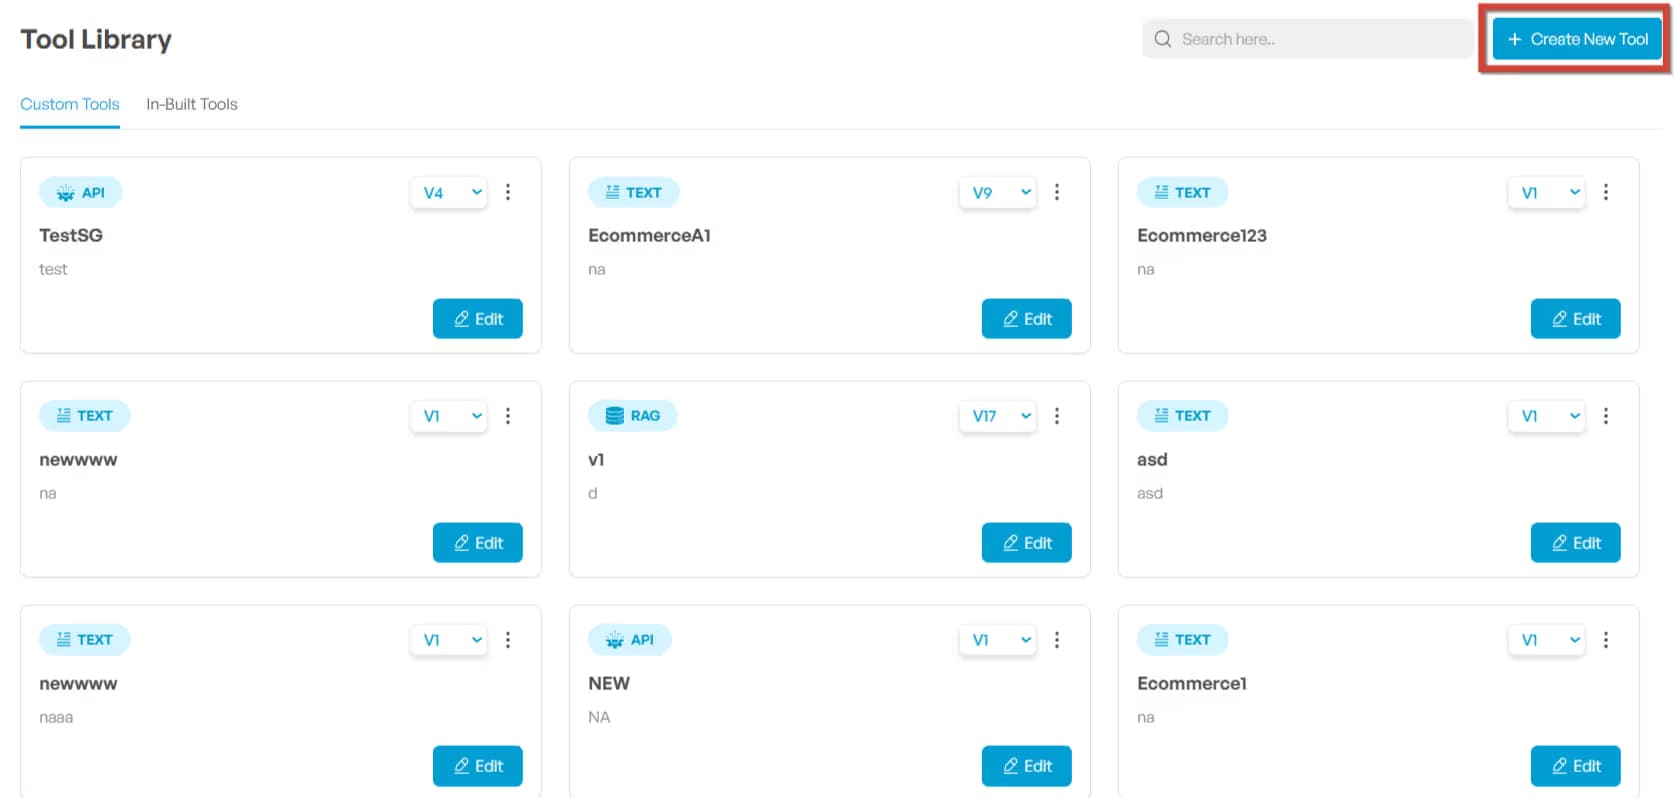Click the Create New Tool button

coord(1577,38)
